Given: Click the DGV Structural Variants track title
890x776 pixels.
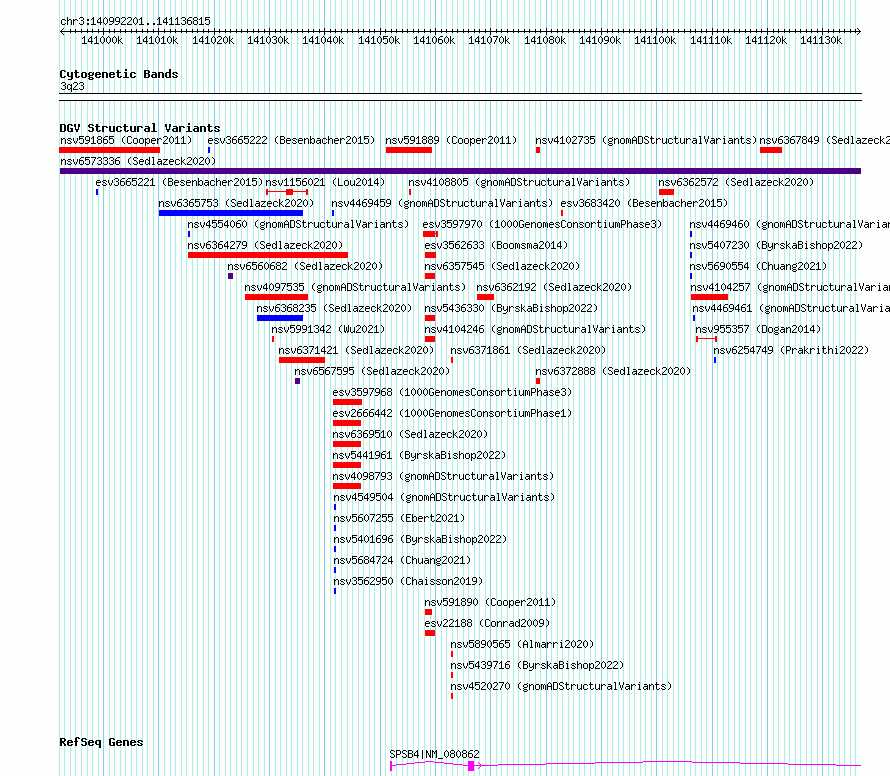Looking at the screenshot, I should click(140, 128).
